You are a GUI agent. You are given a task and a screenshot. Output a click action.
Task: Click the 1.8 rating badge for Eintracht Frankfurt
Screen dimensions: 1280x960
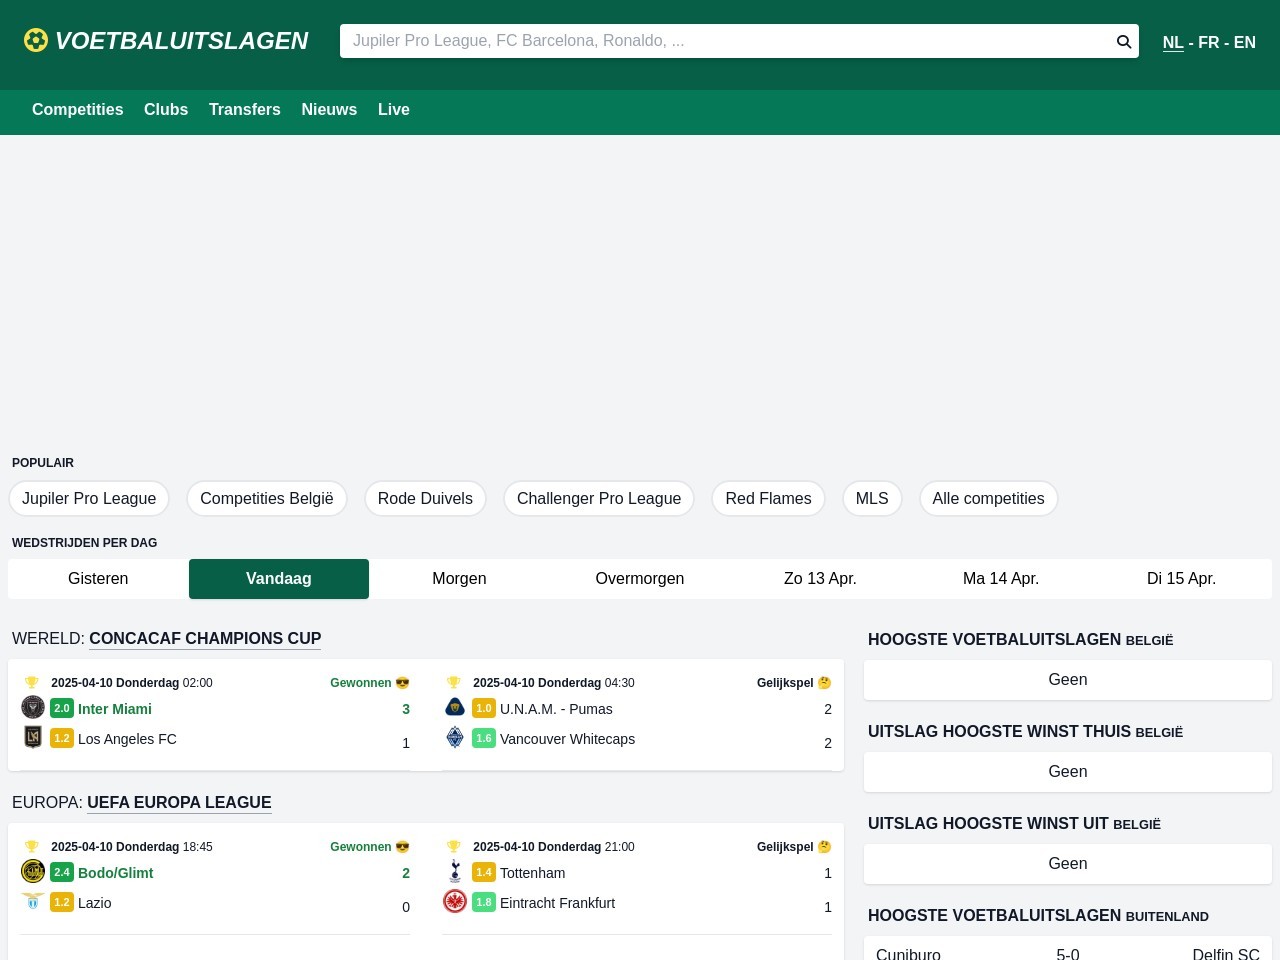pos(484,902)
